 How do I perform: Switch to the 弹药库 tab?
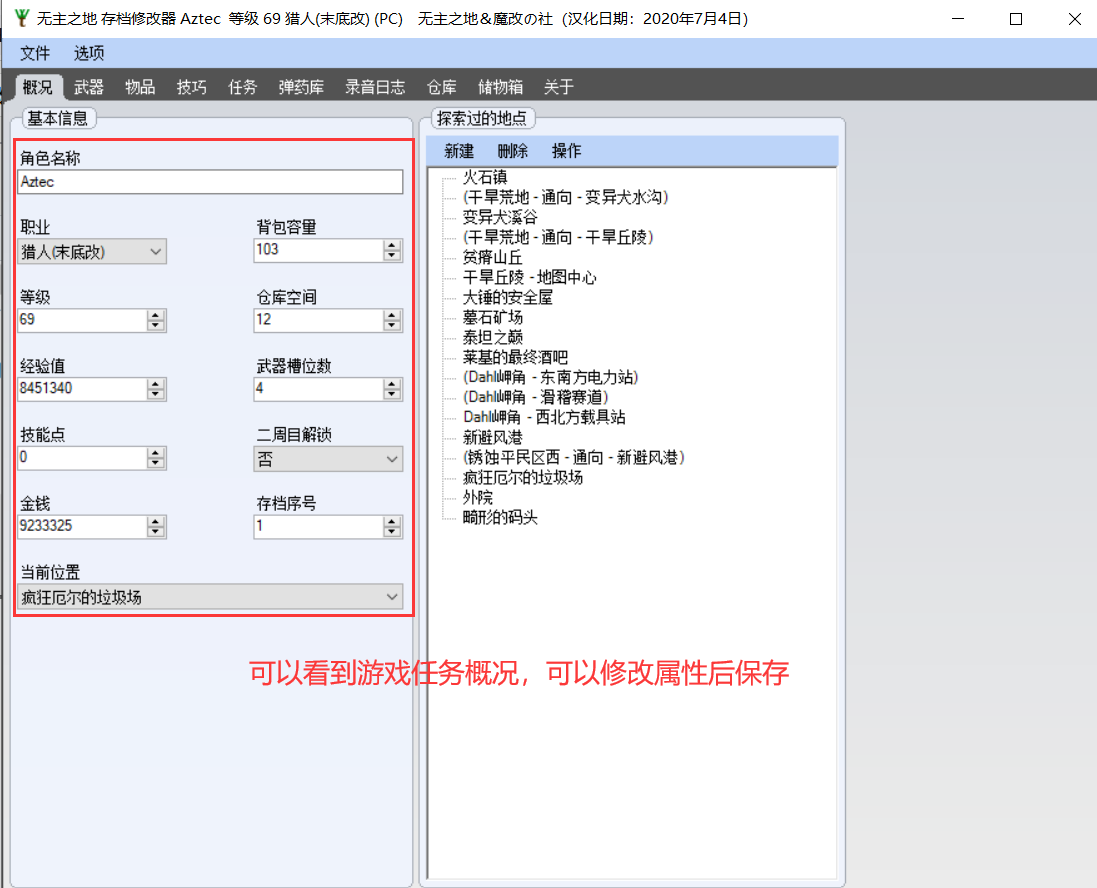tap(301, 87)
